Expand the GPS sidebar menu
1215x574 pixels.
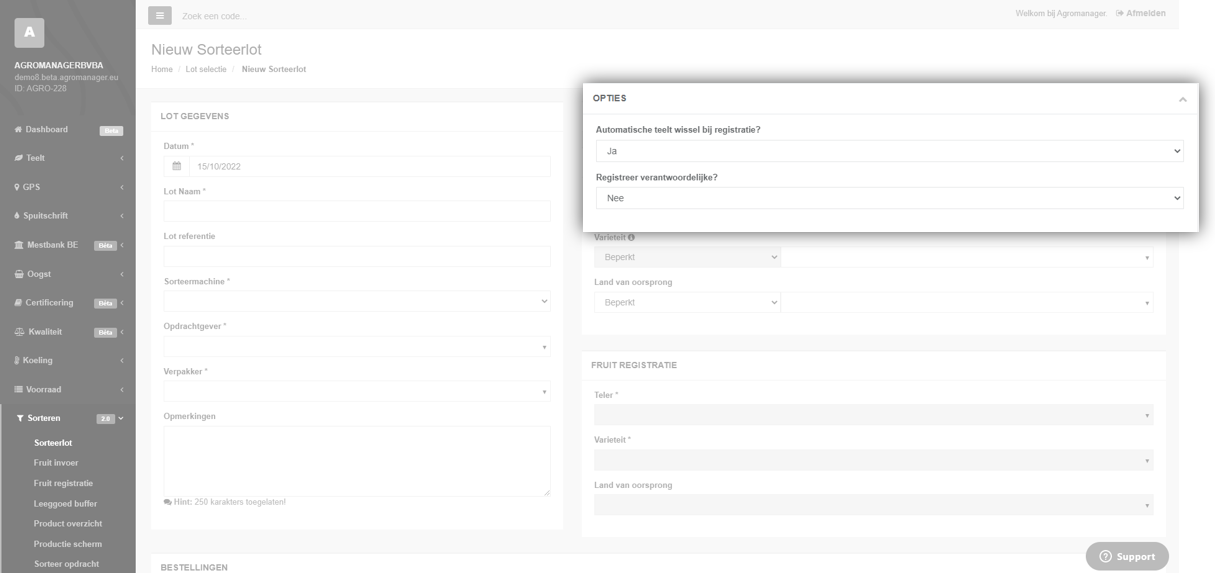(x=67, y=187)
